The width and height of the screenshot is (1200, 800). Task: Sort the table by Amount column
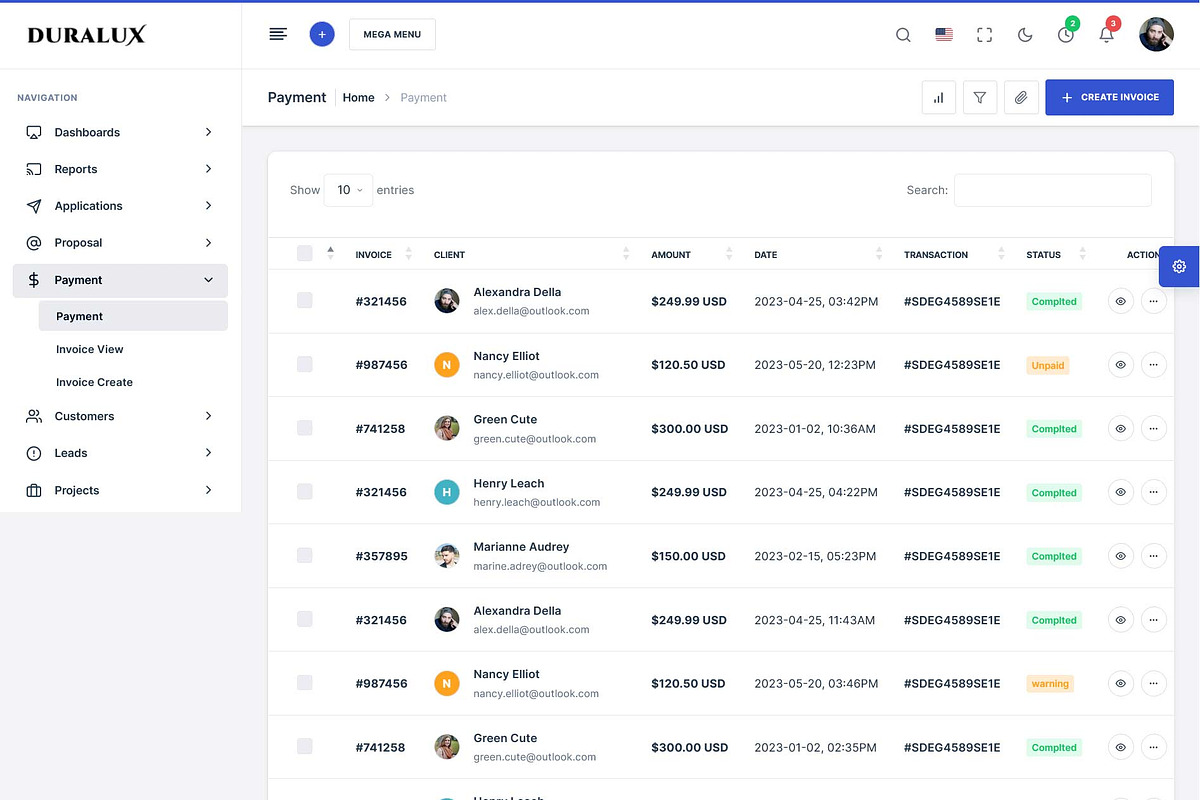(692, 254)
